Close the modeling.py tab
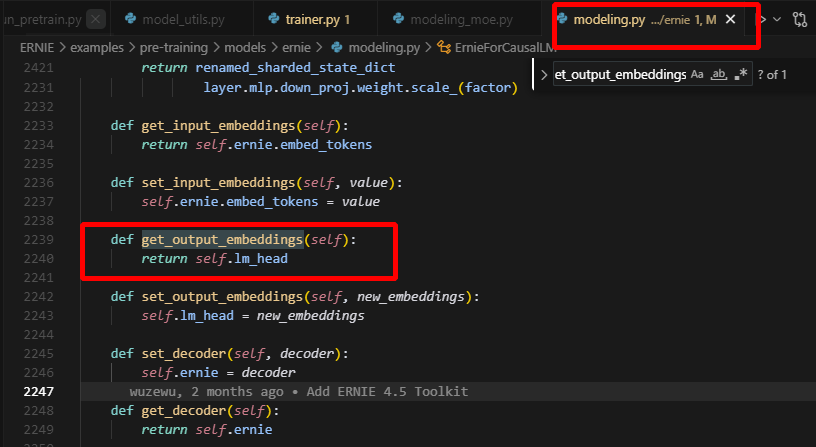The height and width of the screenshot is (447, 816). coord(731,19)
